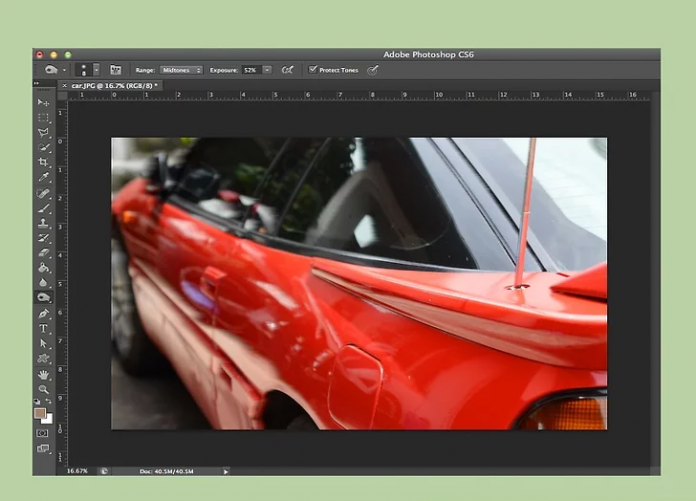Viewport: 696px width, 501px height.
Task: Toggle Quick Mask mode
Action: point(43,433)
